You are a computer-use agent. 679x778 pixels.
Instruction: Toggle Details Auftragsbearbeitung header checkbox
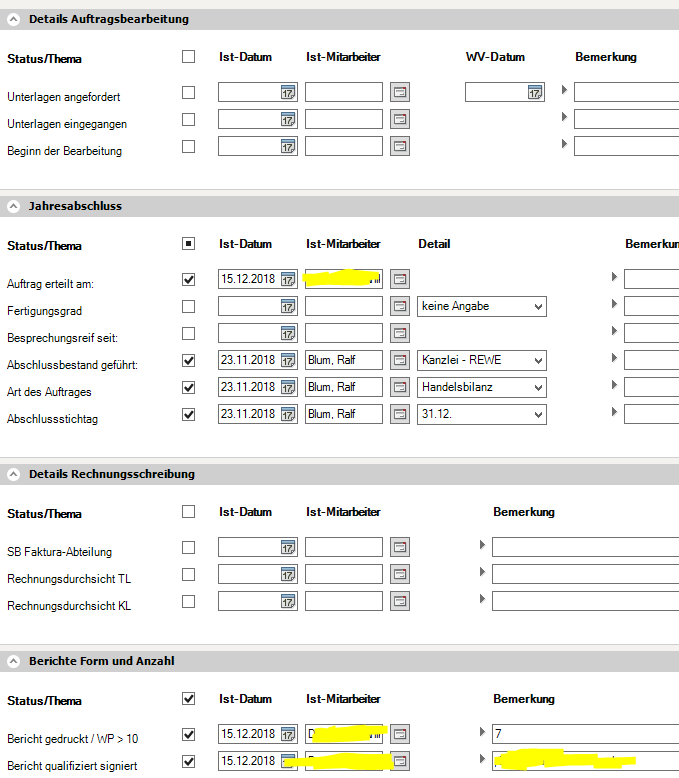point(189,57)
